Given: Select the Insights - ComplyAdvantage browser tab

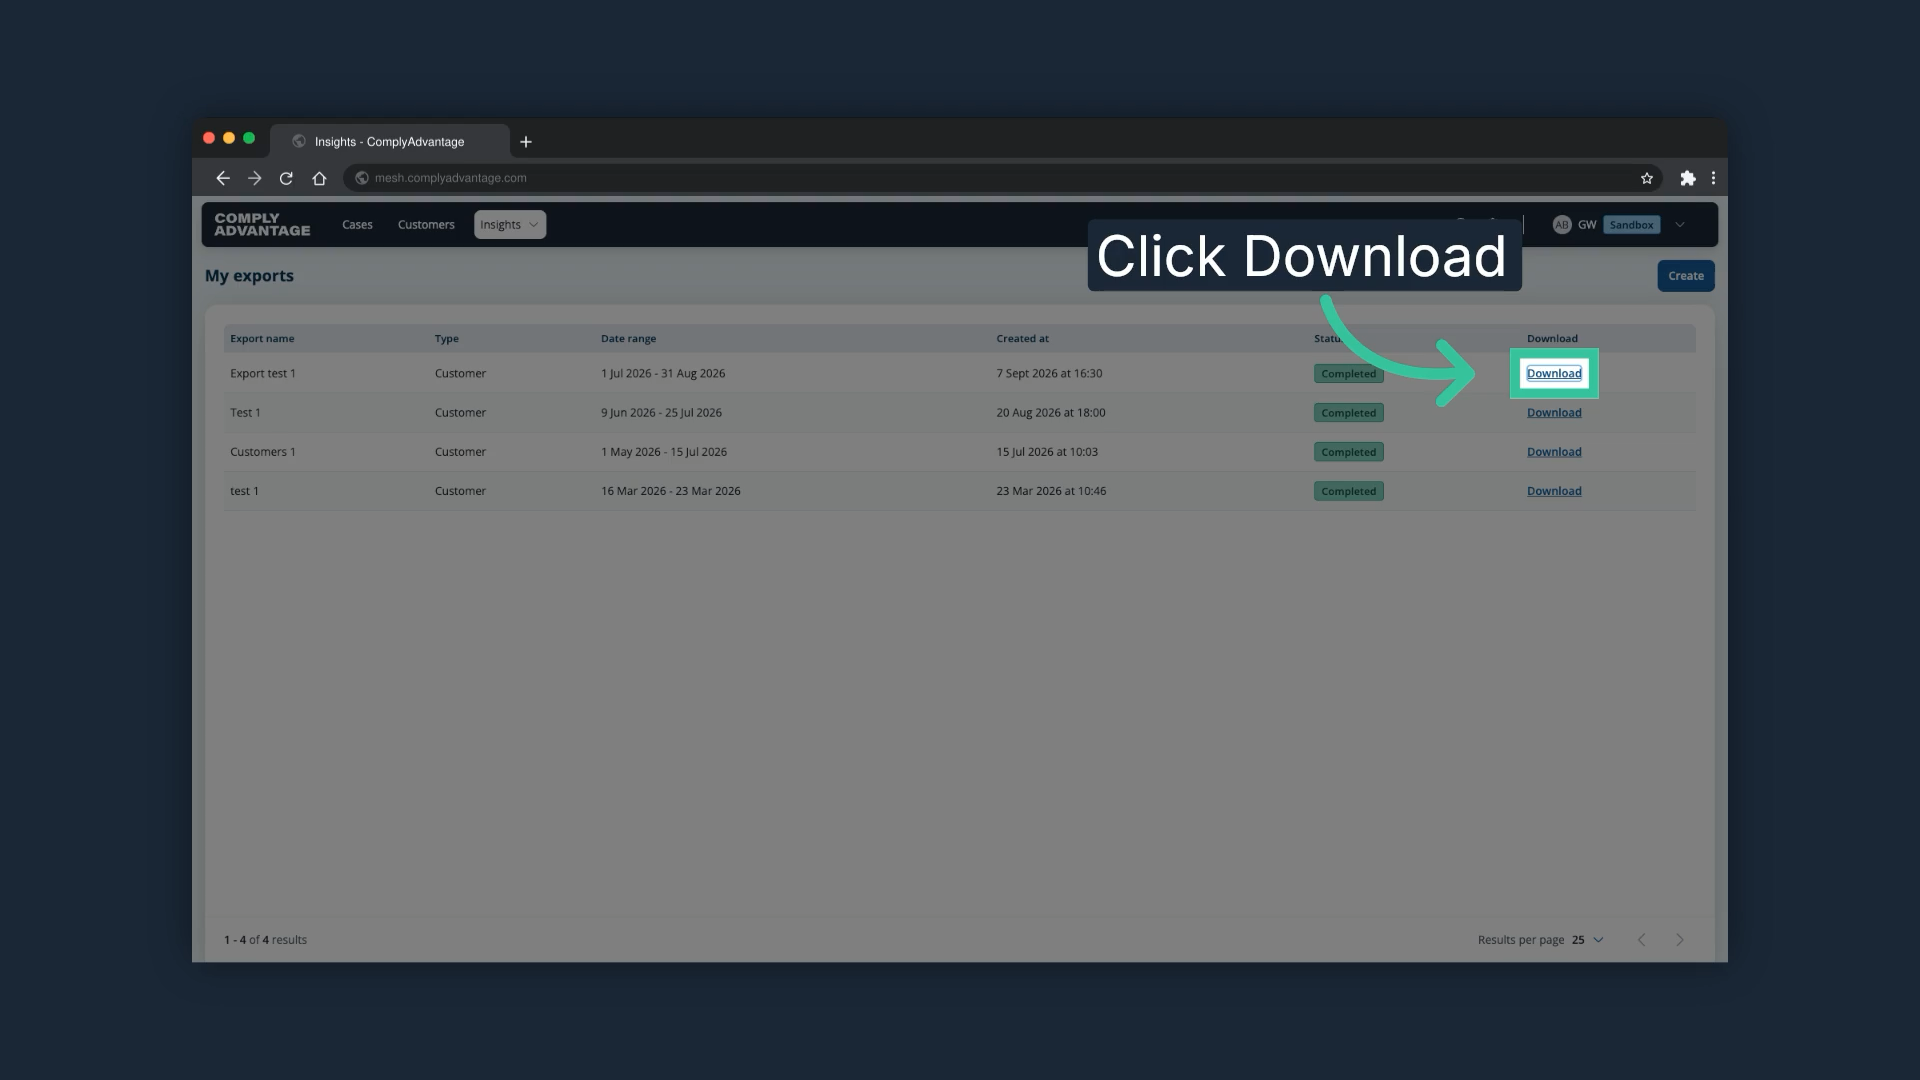Looking at the screenshot, I should (390, 142).
